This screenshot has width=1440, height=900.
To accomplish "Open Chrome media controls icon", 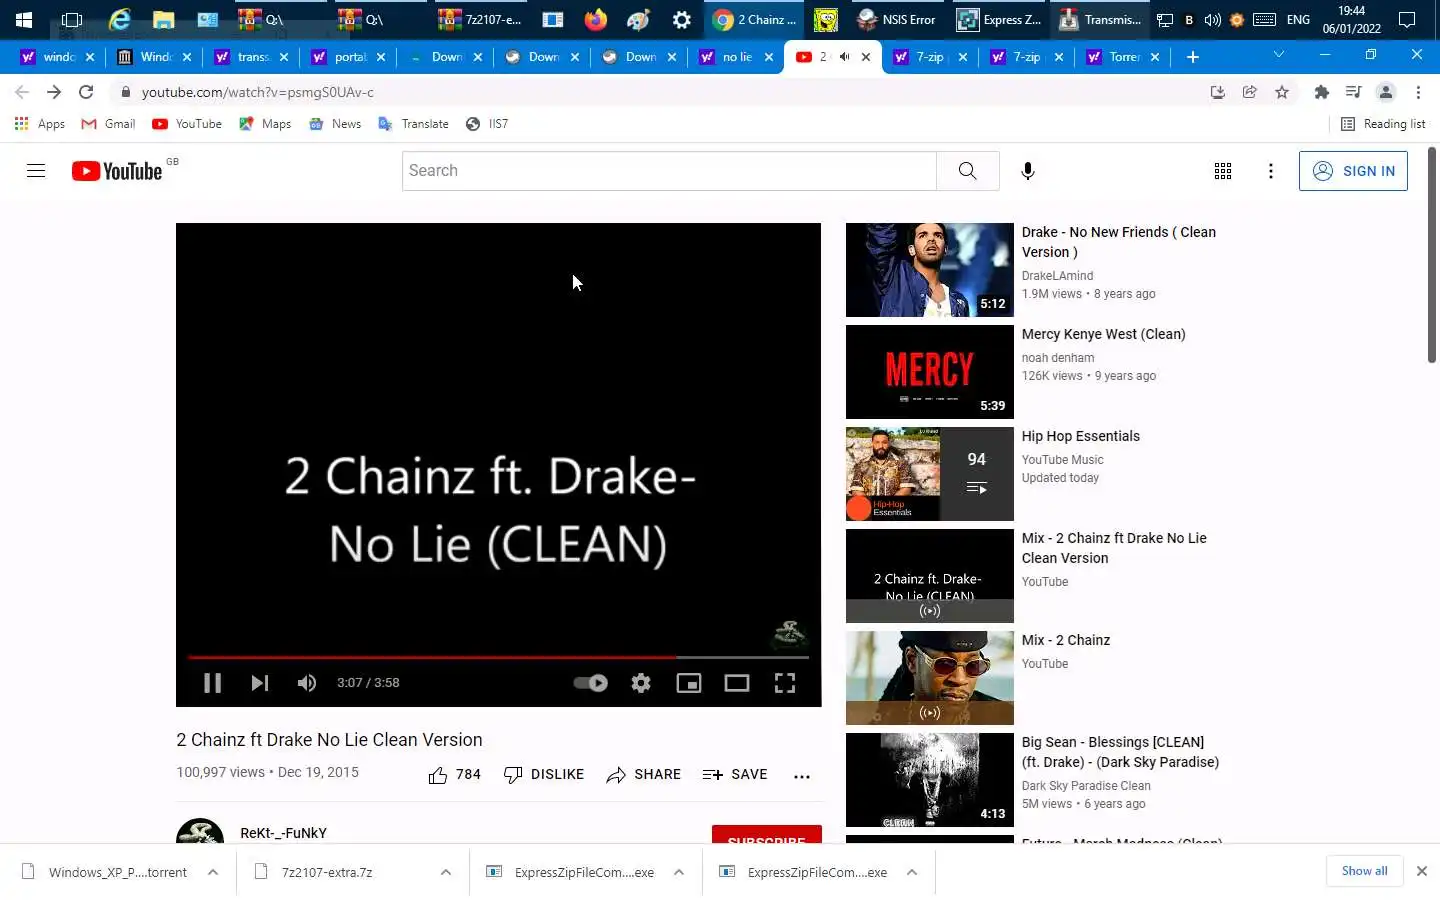I will pos(1354,92).
